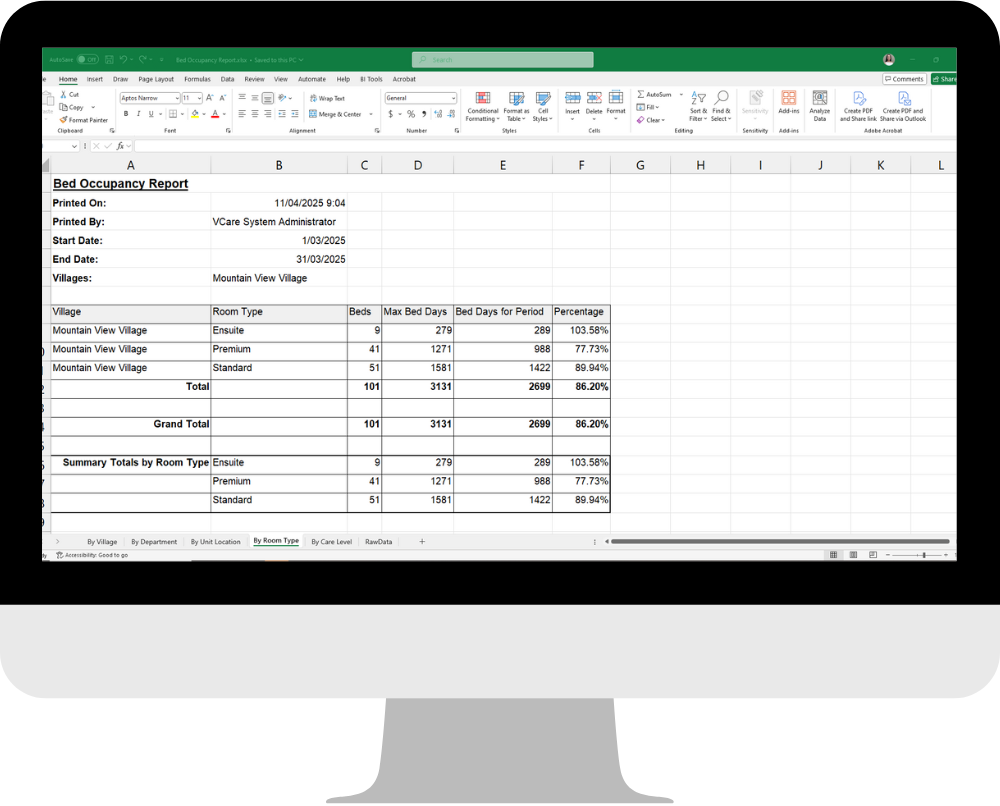Click the yellow Fill Color swatch
1000x806 pixels.
click(195, 114)
